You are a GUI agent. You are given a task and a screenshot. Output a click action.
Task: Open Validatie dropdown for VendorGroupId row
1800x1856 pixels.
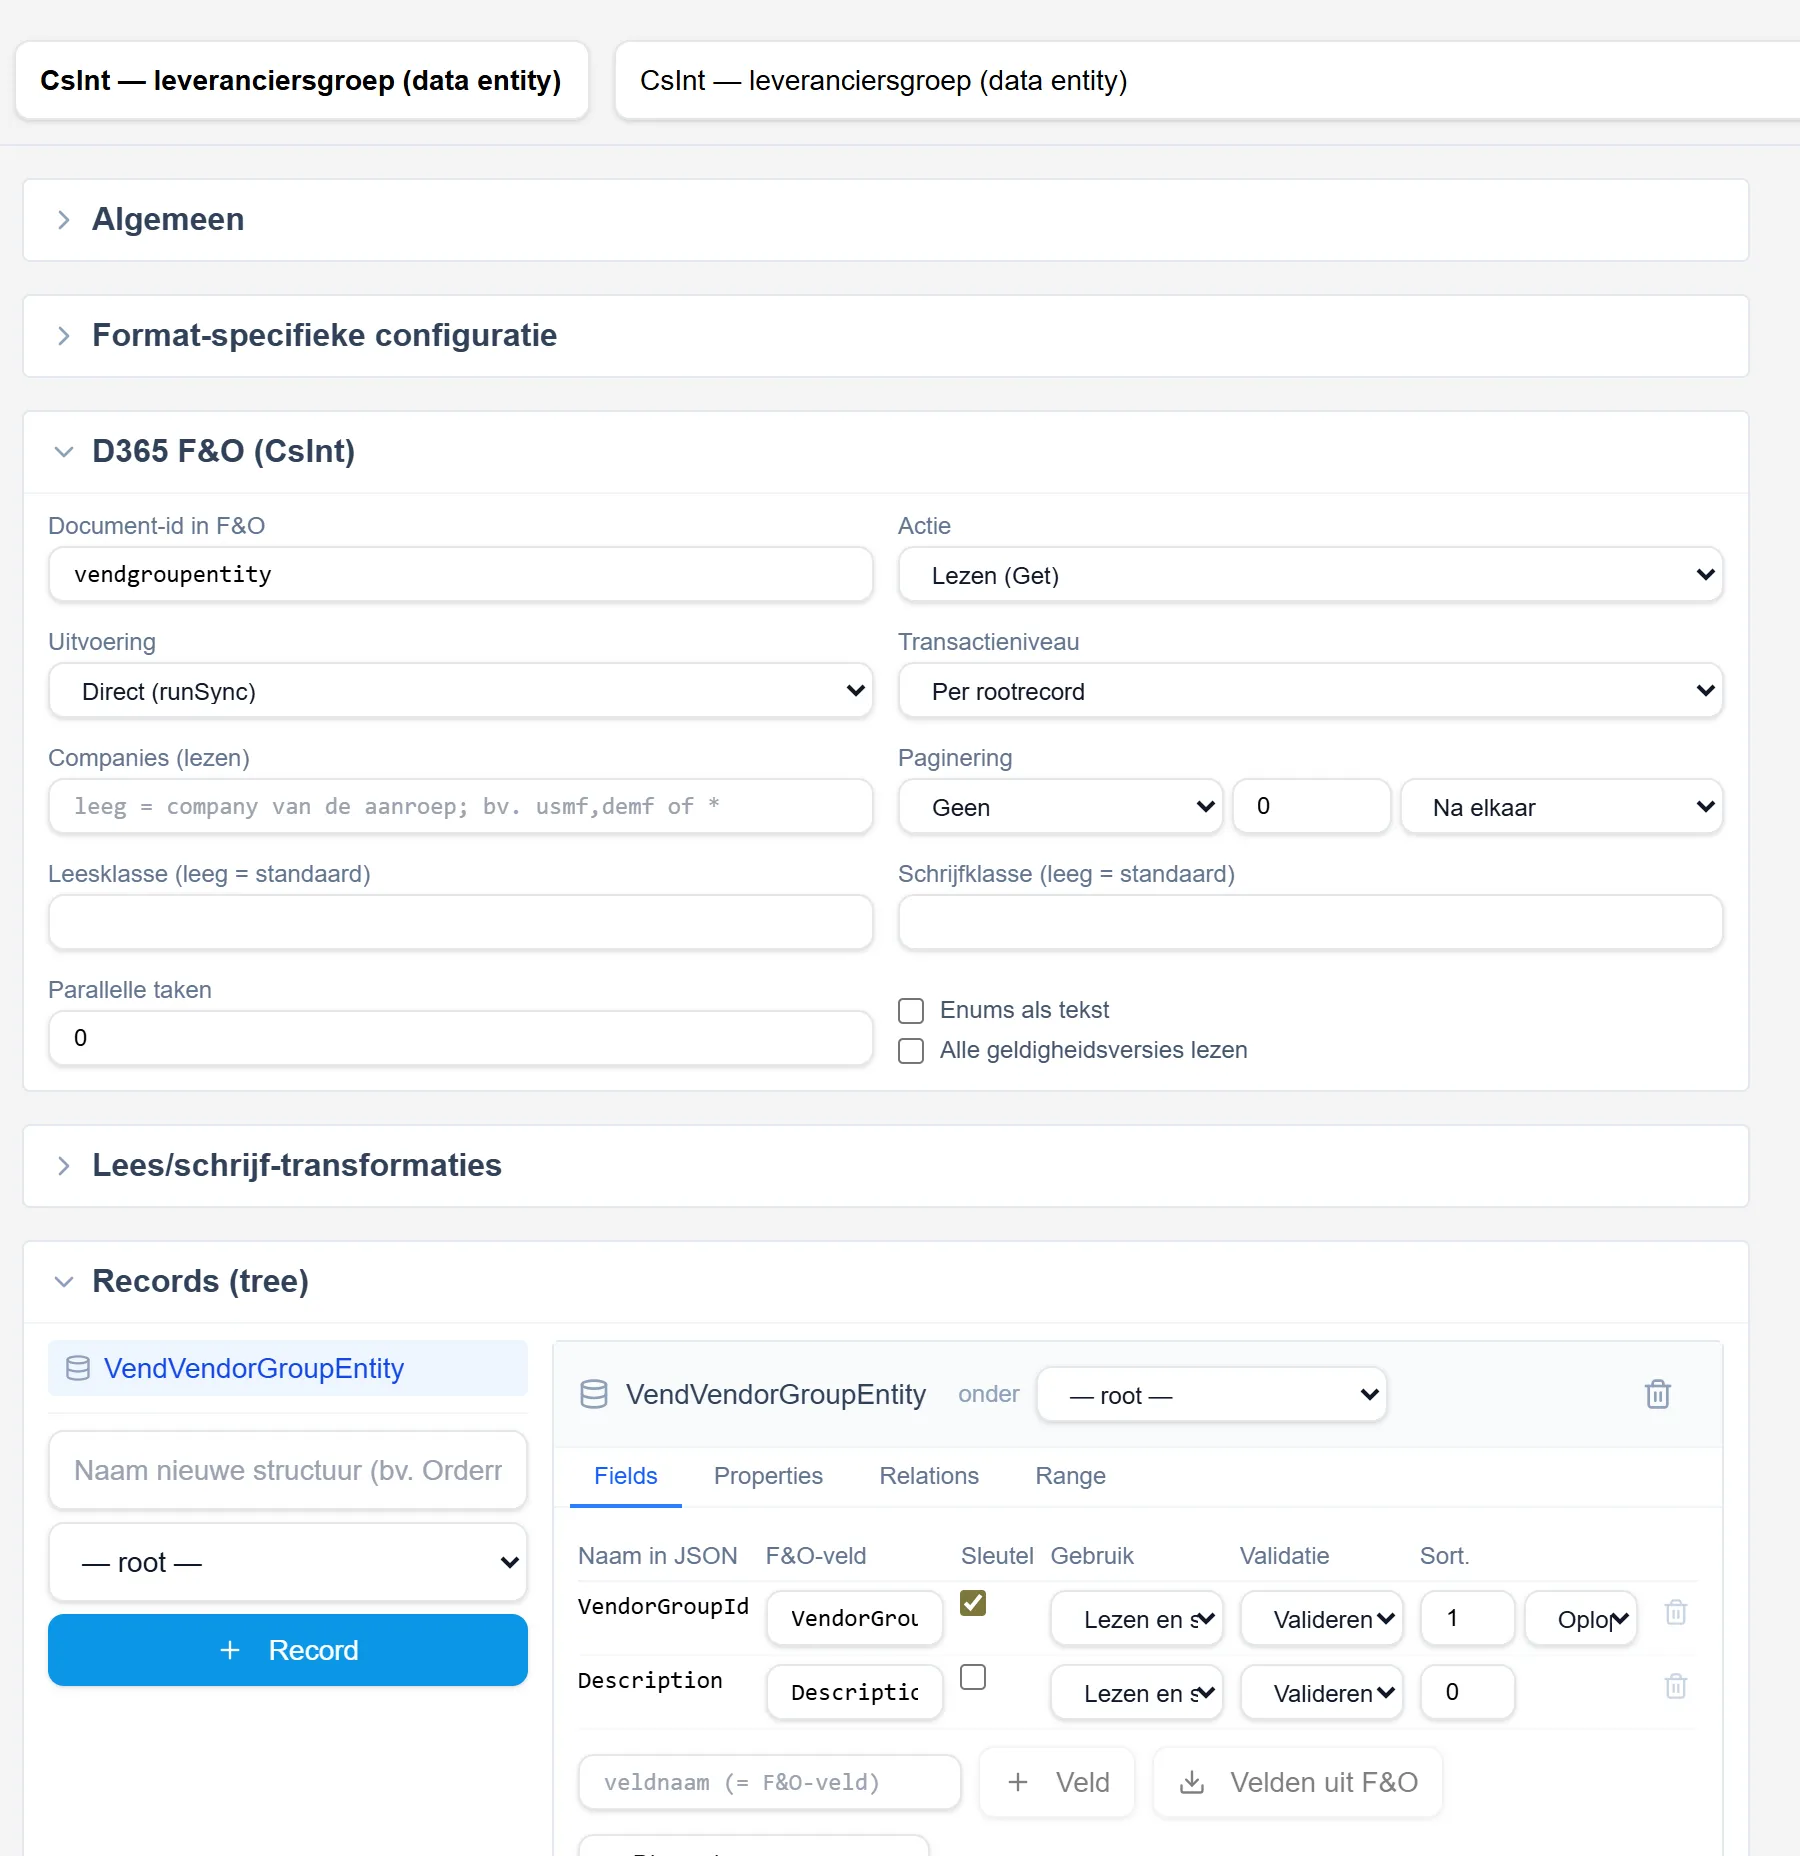1322,1619
